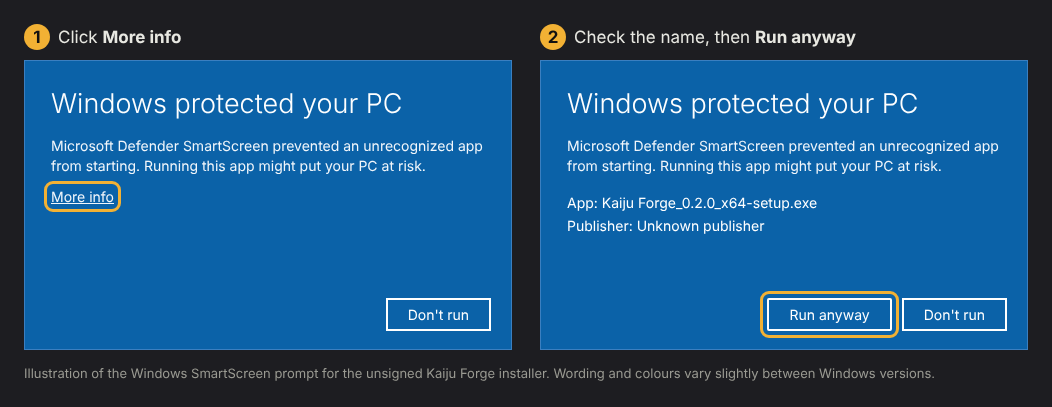1052x407 pixels.
Task: Click the 'Click More info' step heading
Action: coord(119,37)
